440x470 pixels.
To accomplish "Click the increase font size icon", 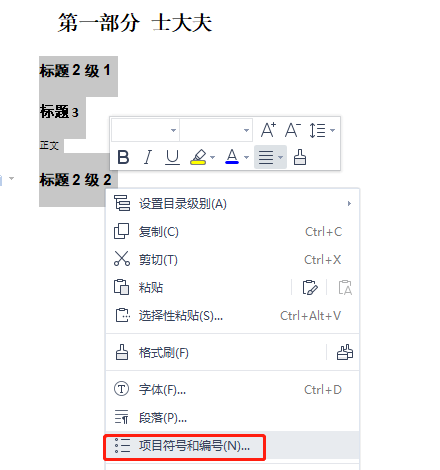I will pyautogui.click(x=268, y=130).
